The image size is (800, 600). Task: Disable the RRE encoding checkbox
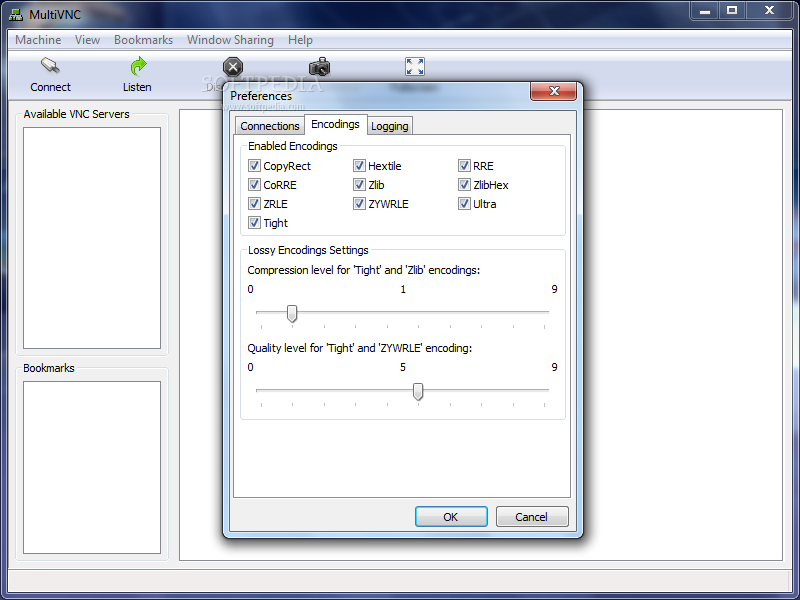464,165
